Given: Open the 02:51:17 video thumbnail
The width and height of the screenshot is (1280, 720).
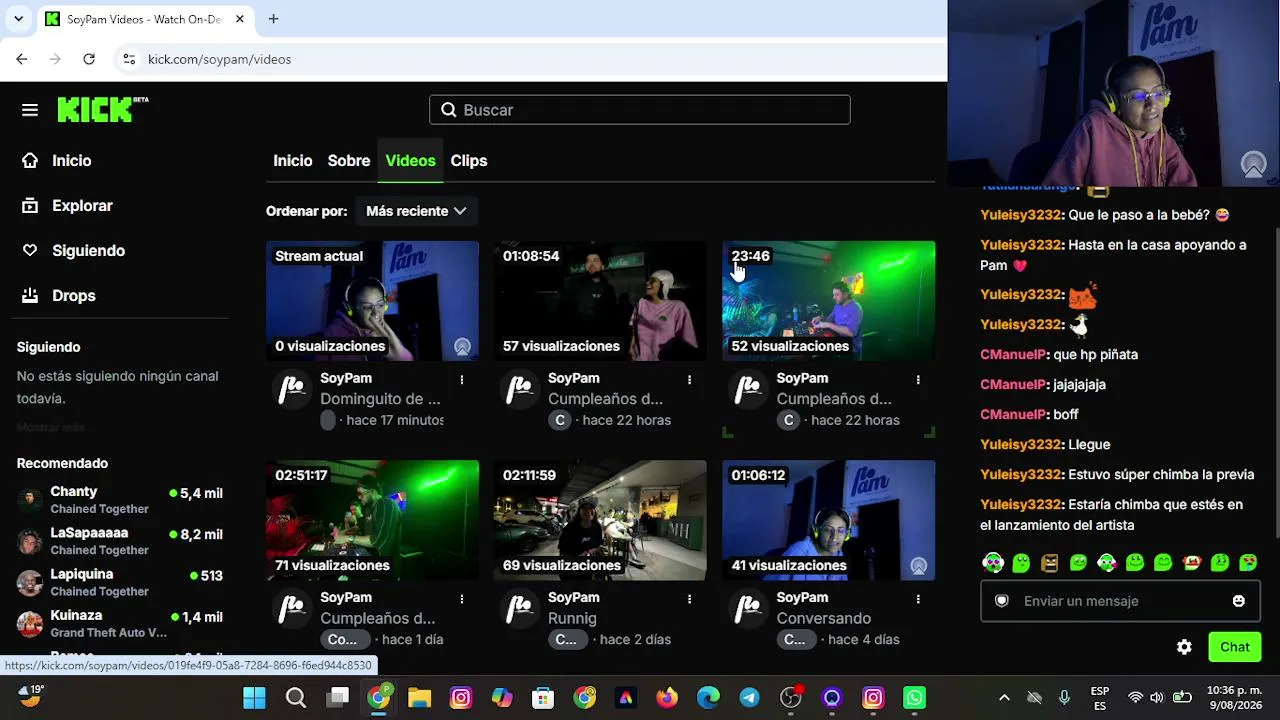Looking at the screenshot, I should tap(372, 520).
